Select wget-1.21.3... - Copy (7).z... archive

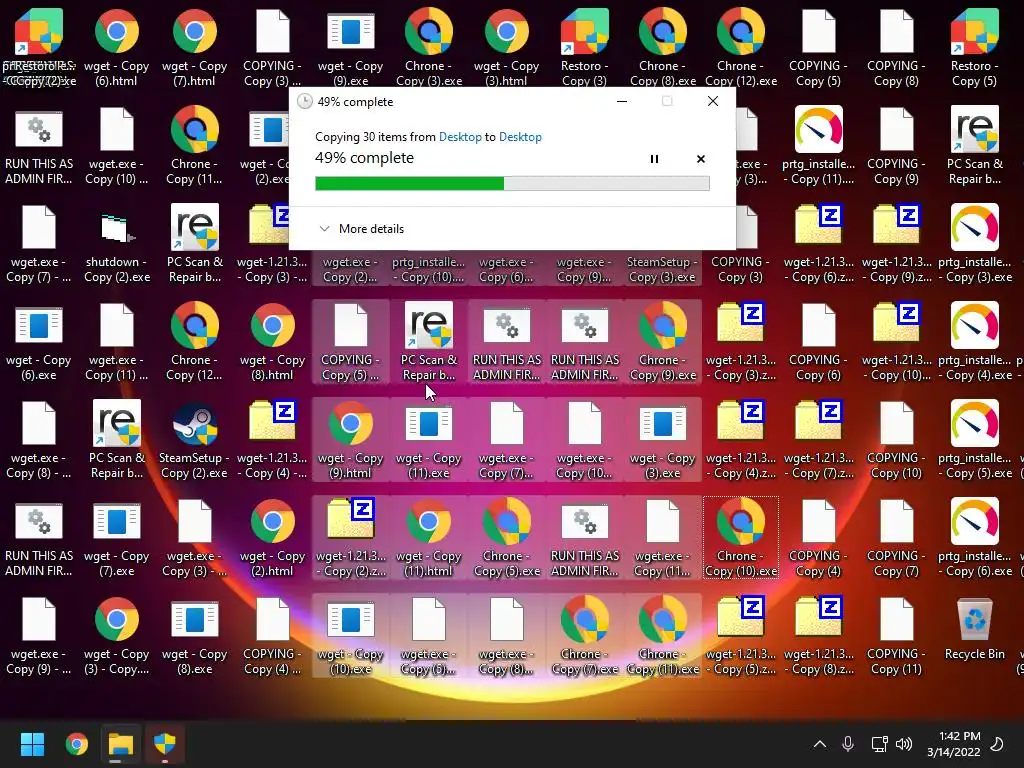(818, 440)
